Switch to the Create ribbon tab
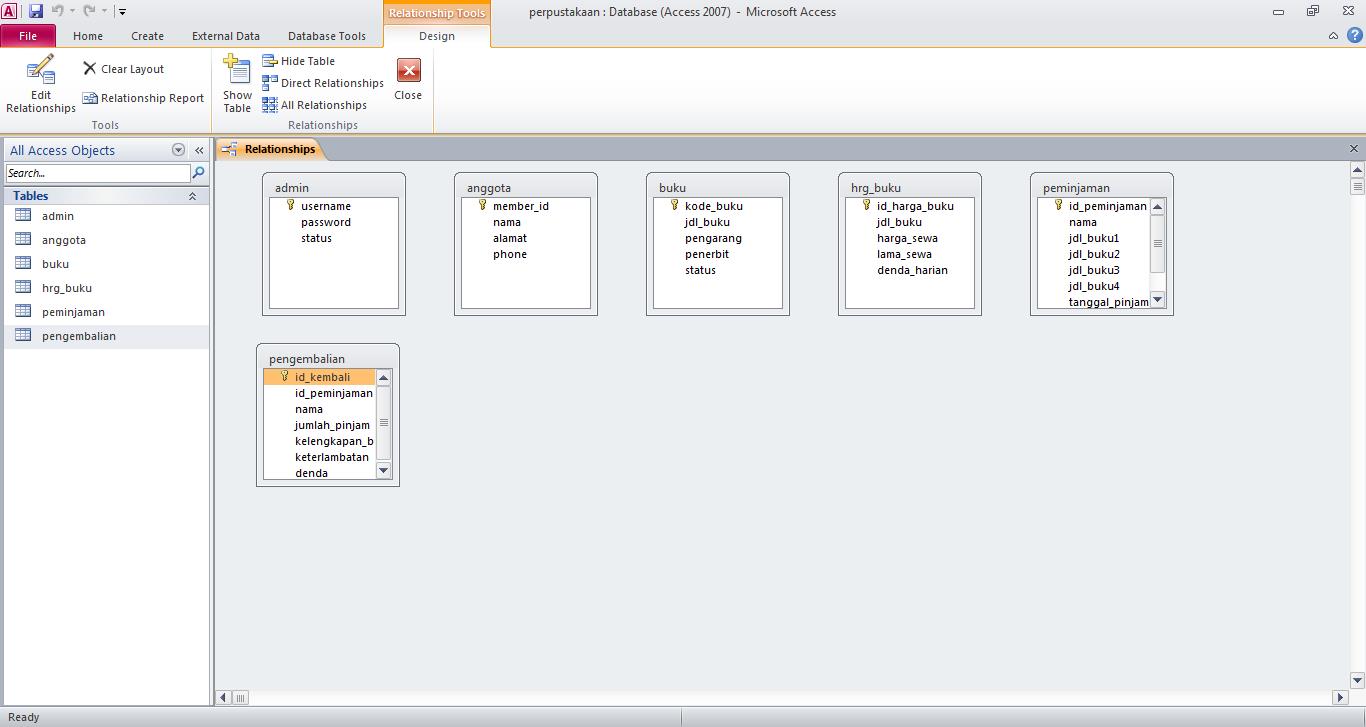The height and width of the screenshot is (727, 1366). coord(147,36)
